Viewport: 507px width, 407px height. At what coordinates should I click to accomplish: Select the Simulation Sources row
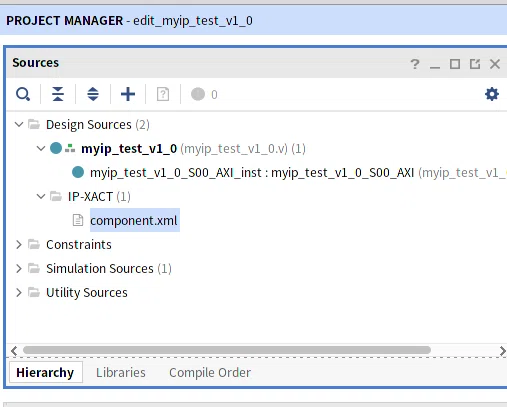[109, 268]
